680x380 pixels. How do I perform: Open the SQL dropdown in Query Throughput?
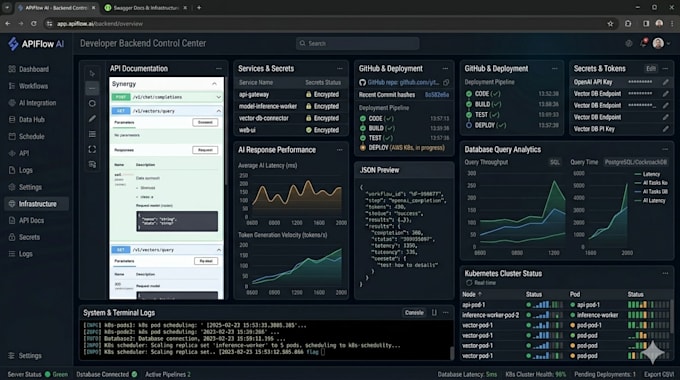pos(554,162)
